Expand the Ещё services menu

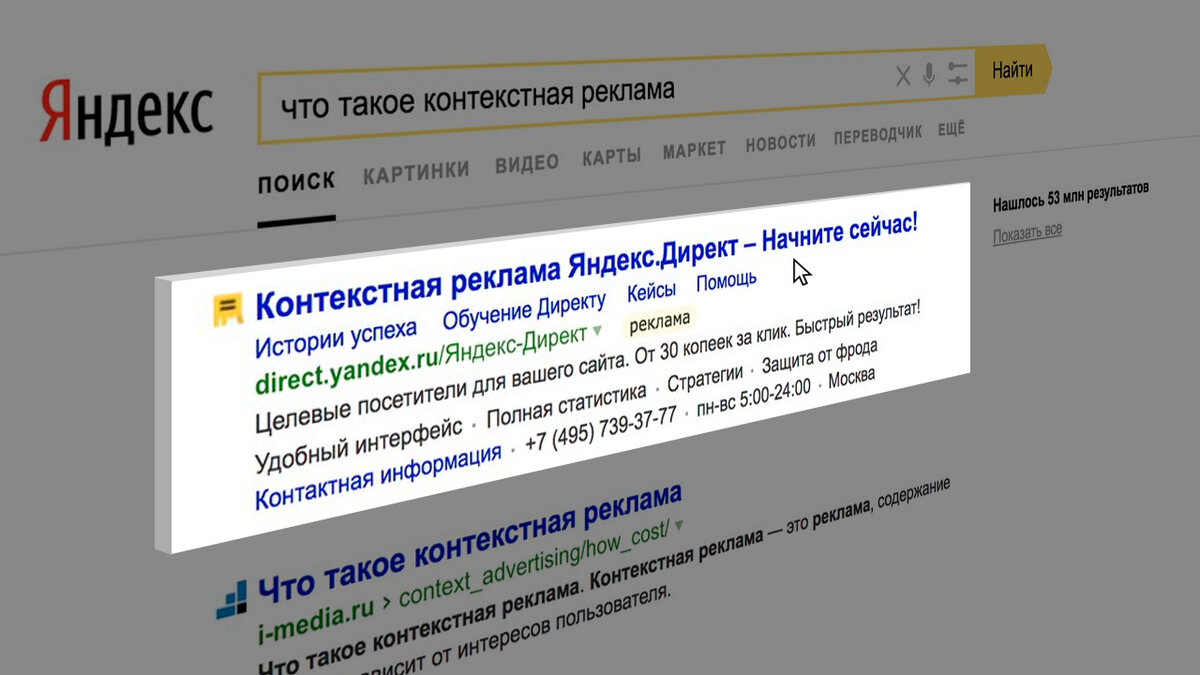(x=951, y=129)
